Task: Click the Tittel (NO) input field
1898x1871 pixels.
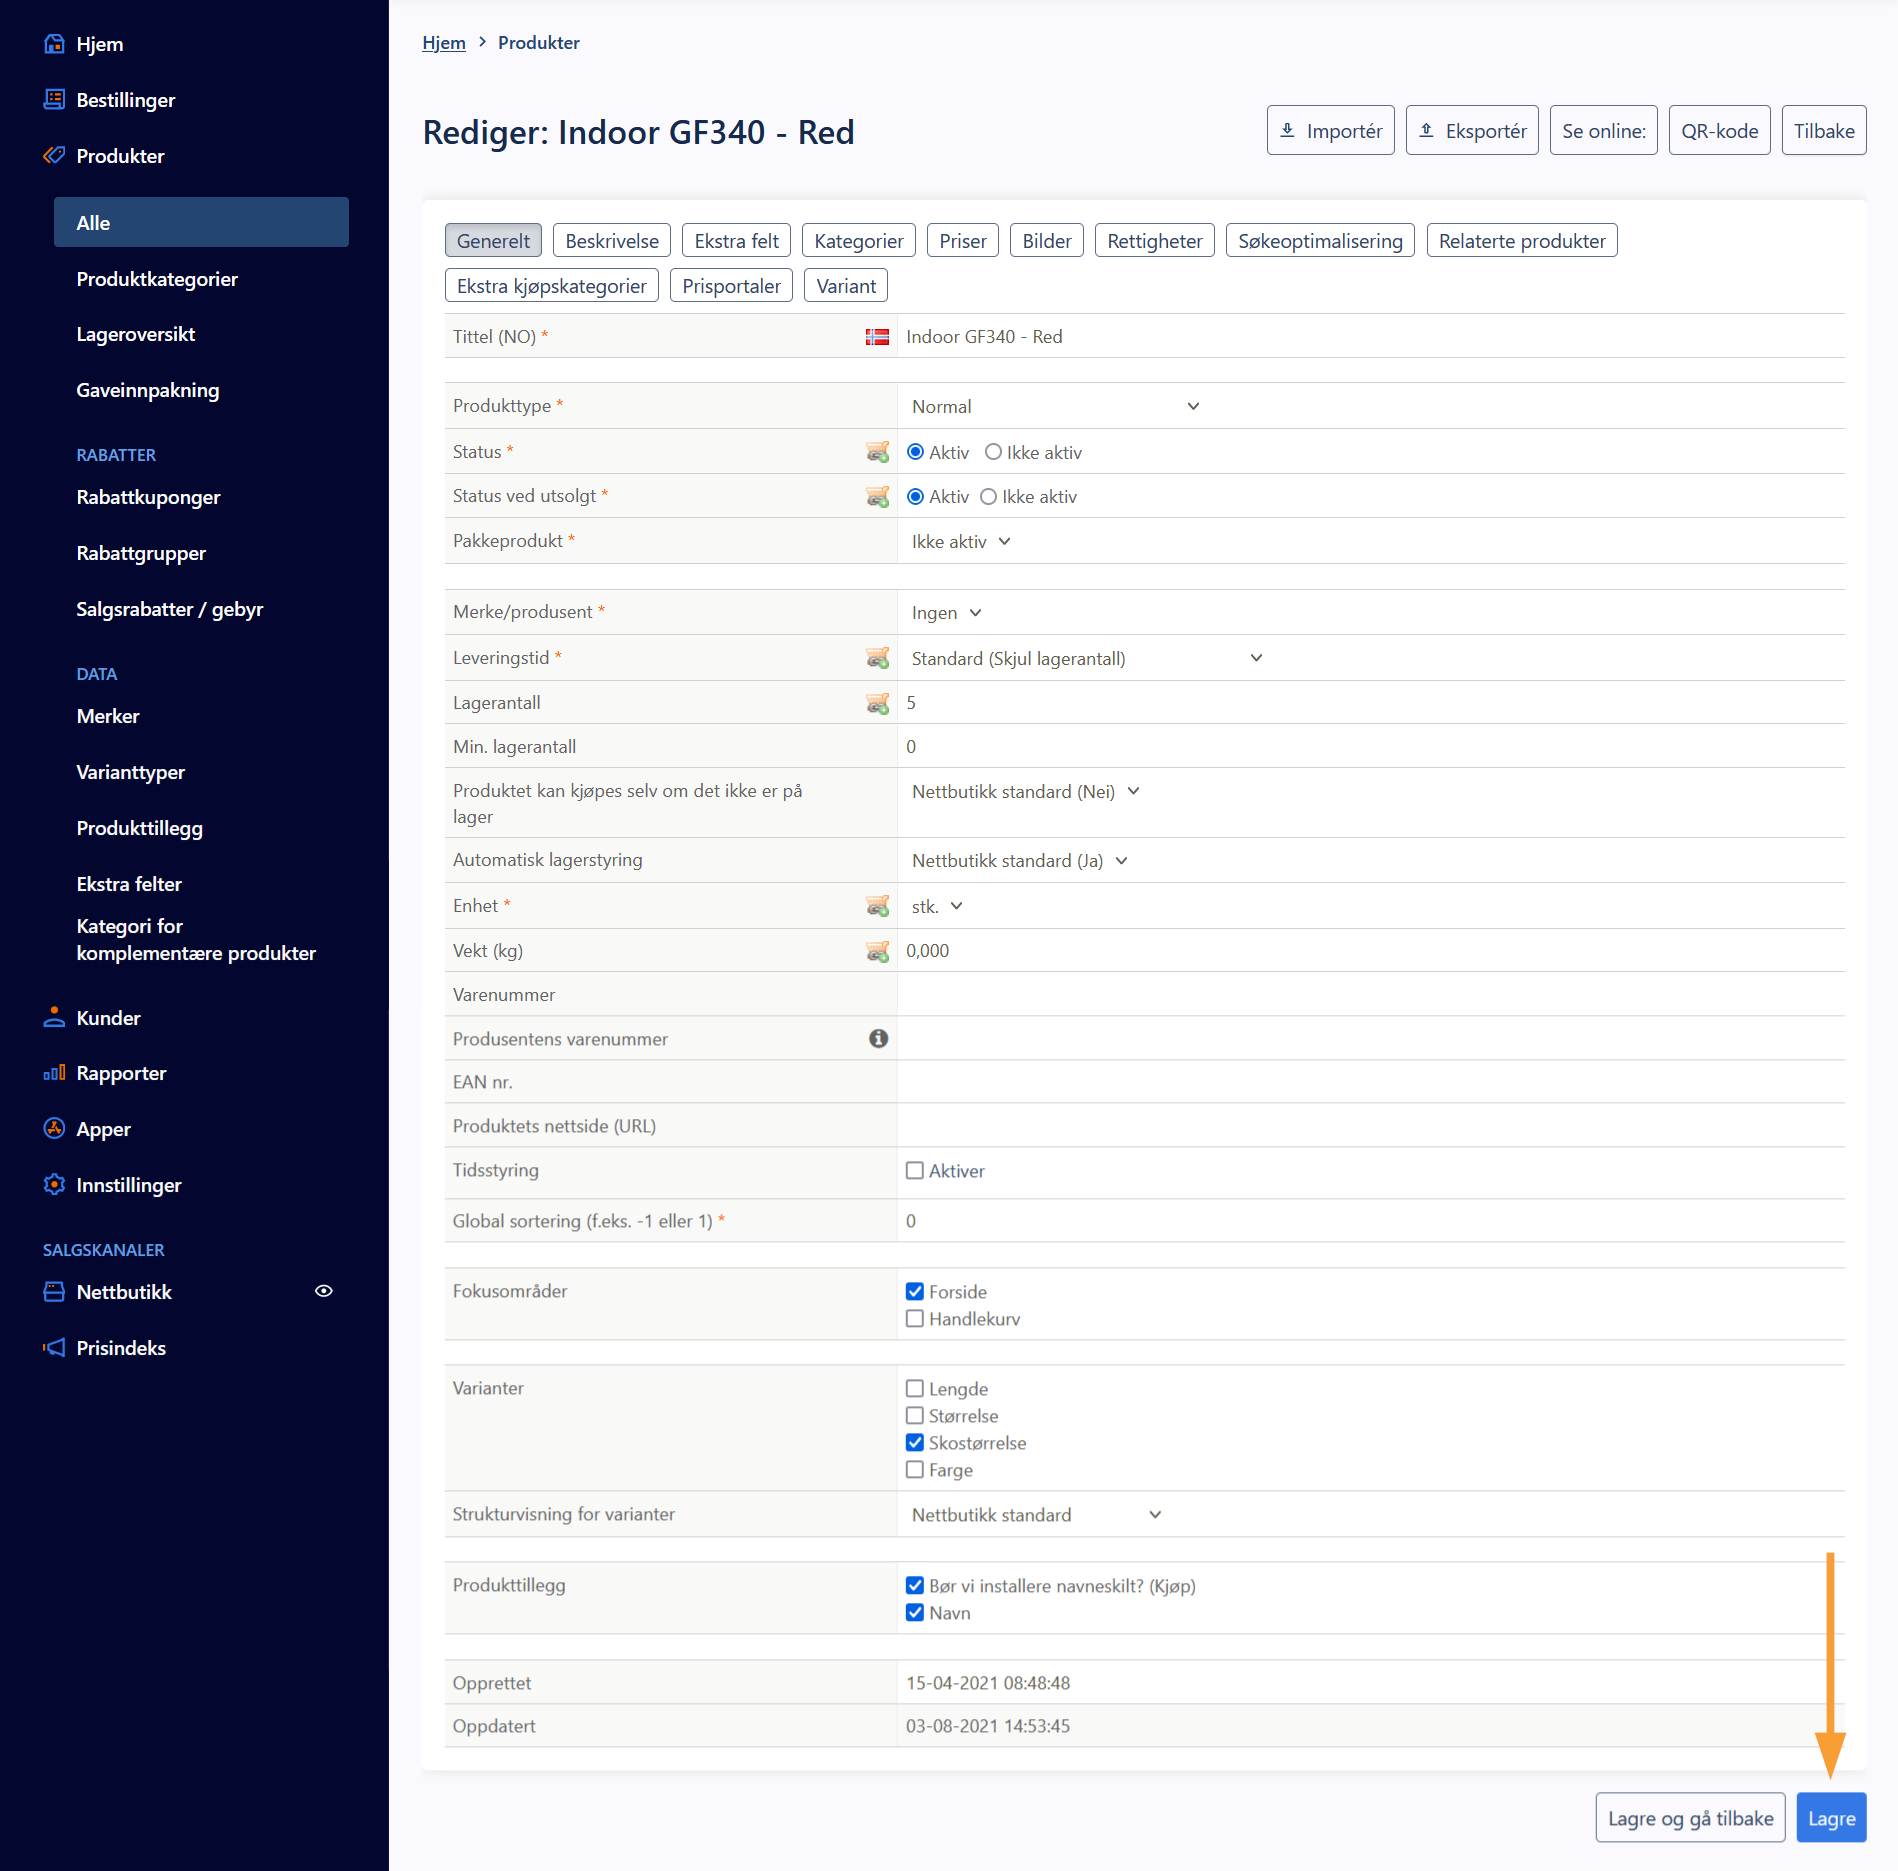Action: [1370, 337]
